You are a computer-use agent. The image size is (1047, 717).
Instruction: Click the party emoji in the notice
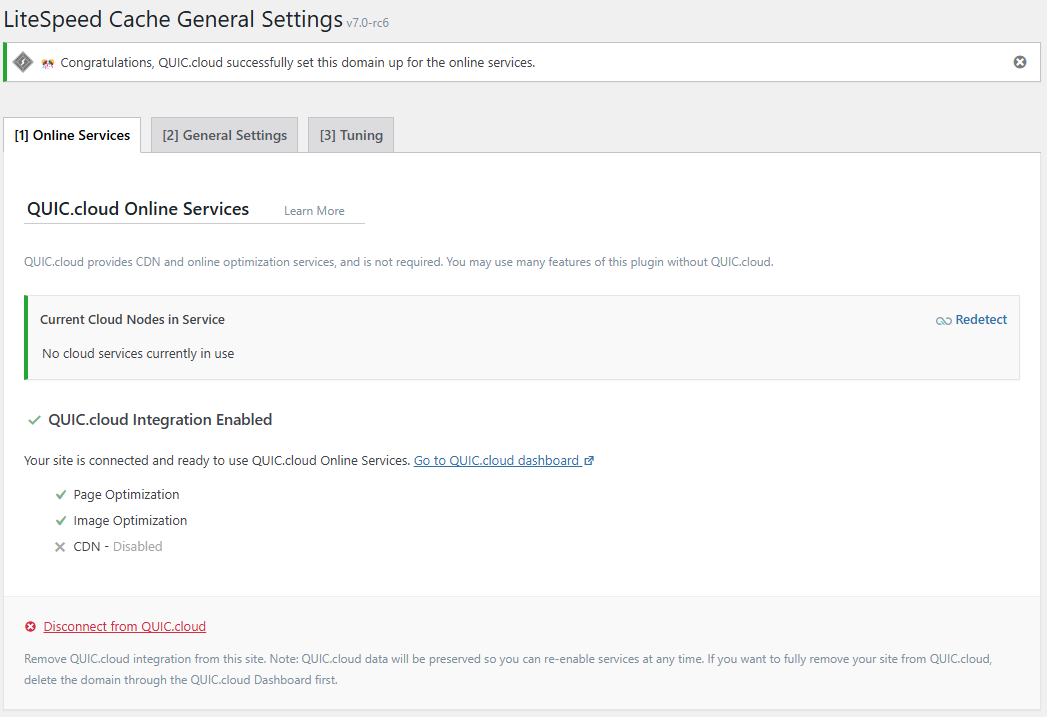click(x=47, y=63)
